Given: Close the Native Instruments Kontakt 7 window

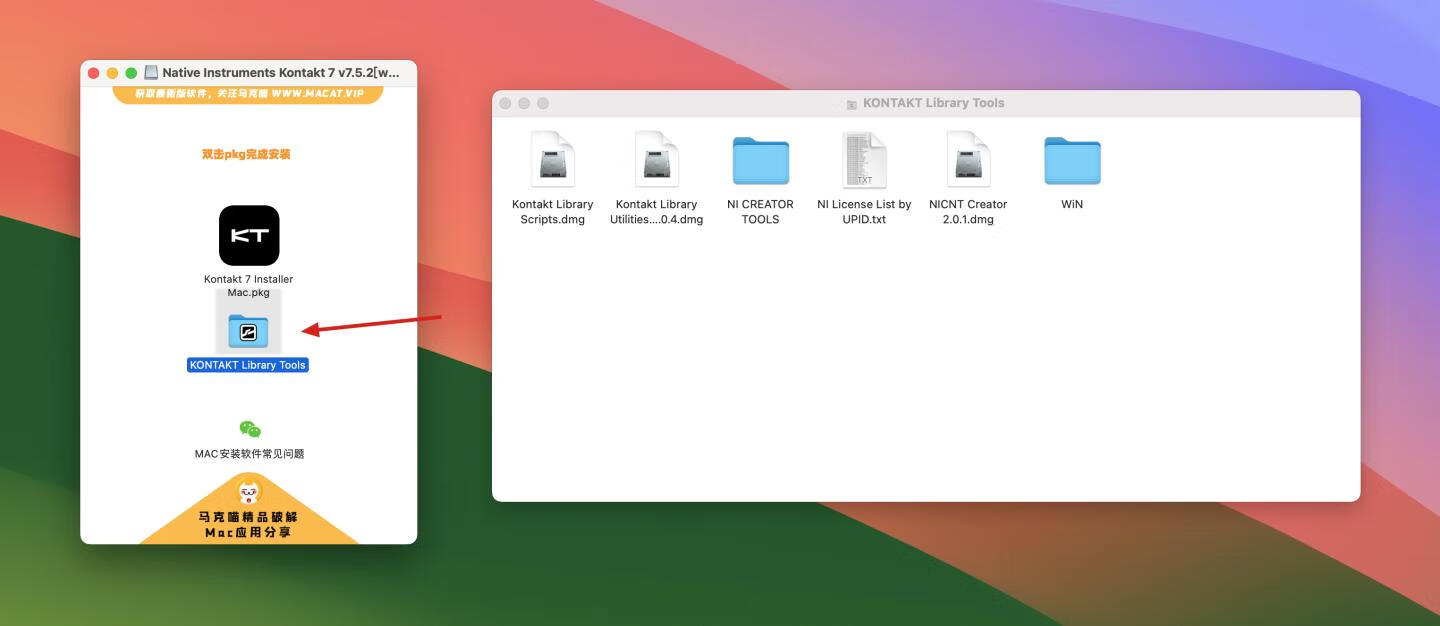Looking at the screenshot, I should [94, 73].
